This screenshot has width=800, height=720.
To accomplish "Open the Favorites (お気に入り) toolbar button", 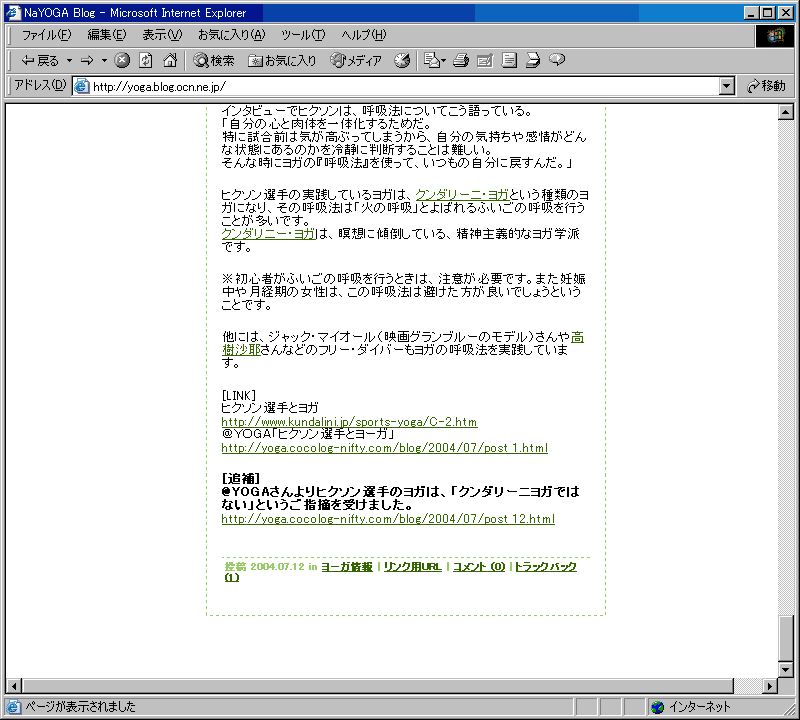I will [x=282, y=61].
